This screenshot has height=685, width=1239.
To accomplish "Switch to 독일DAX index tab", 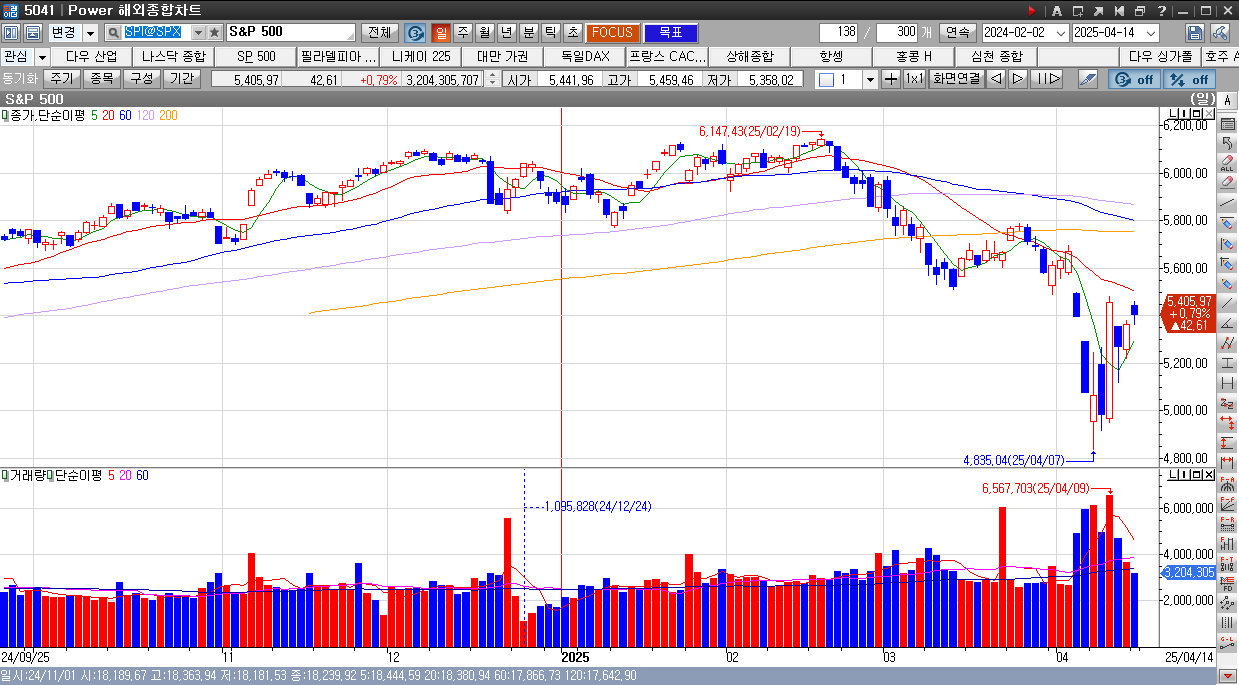I will click(585, 56).
